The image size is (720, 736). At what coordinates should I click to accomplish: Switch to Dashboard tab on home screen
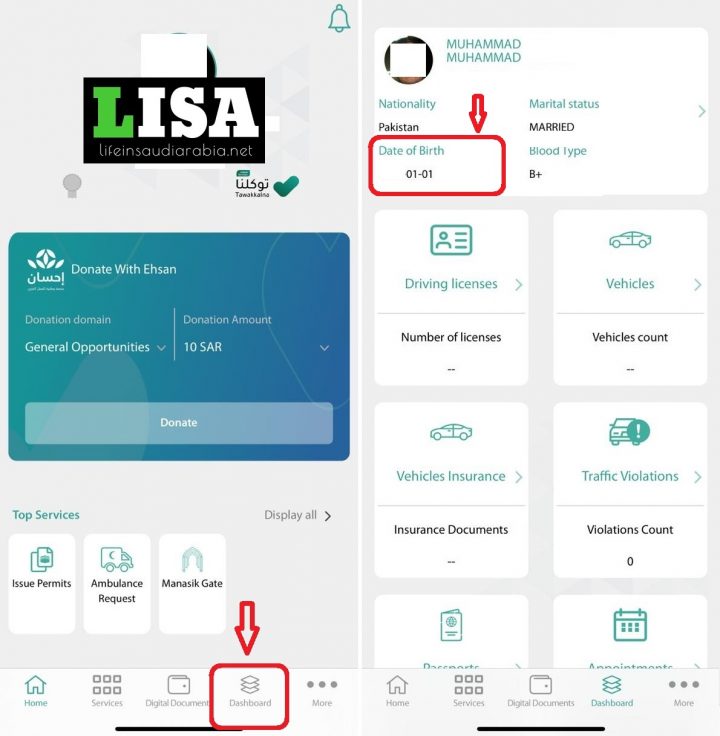[x=250, y=691]
